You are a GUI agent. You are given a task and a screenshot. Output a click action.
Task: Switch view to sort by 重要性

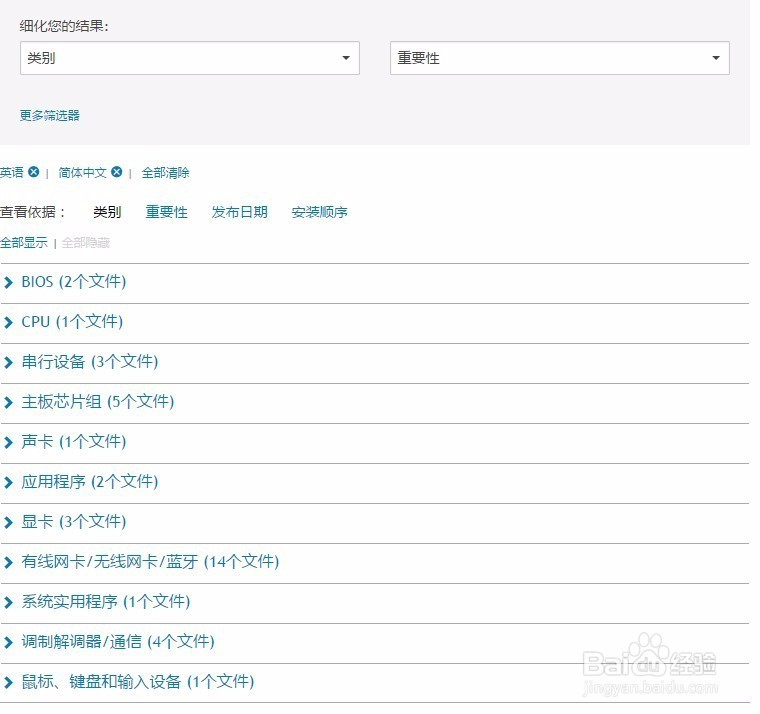point(166,212)
